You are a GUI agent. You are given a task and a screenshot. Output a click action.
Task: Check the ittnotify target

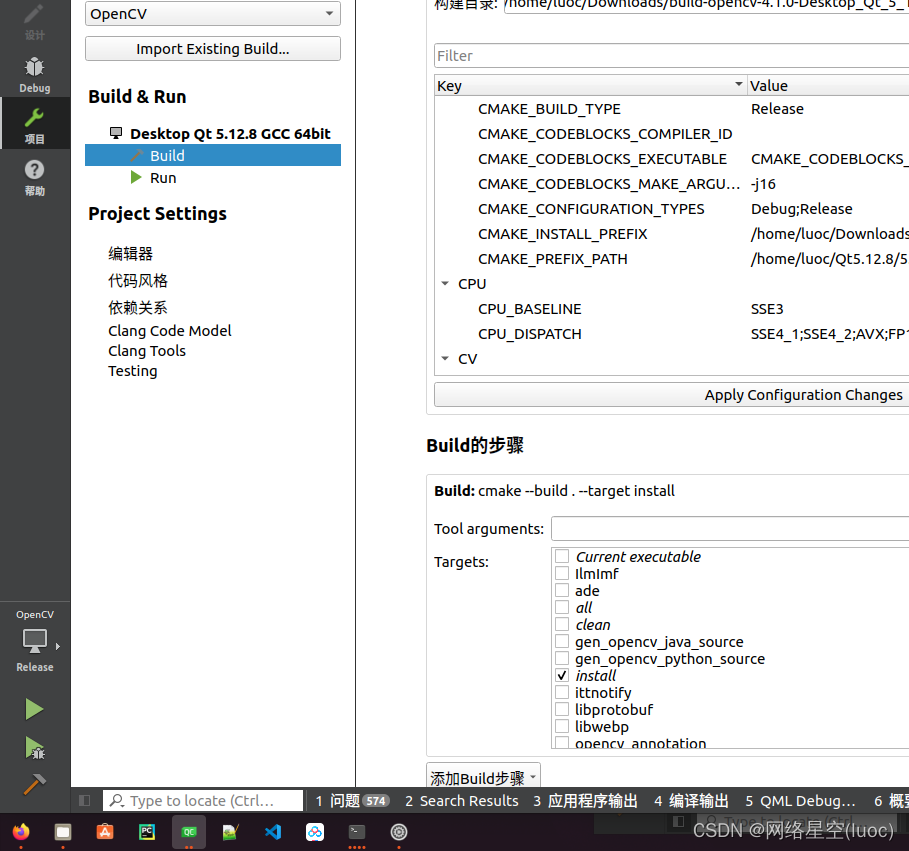click(562, 692)
